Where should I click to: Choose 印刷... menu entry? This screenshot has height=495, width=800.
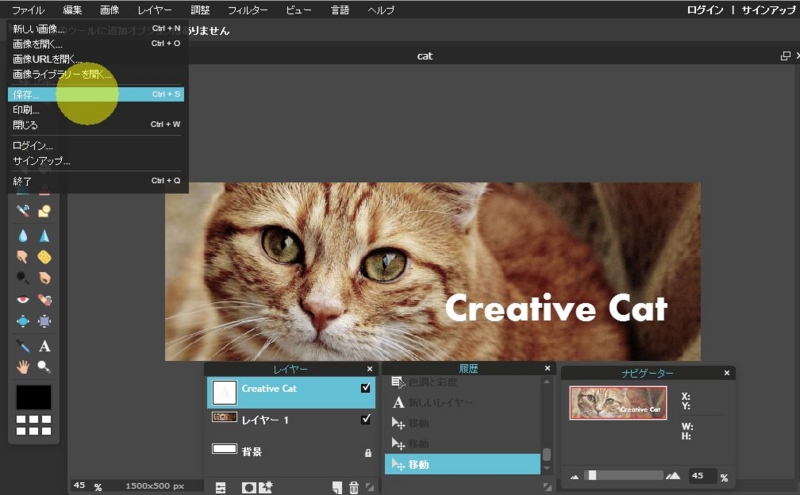click(x=96, y=110)
